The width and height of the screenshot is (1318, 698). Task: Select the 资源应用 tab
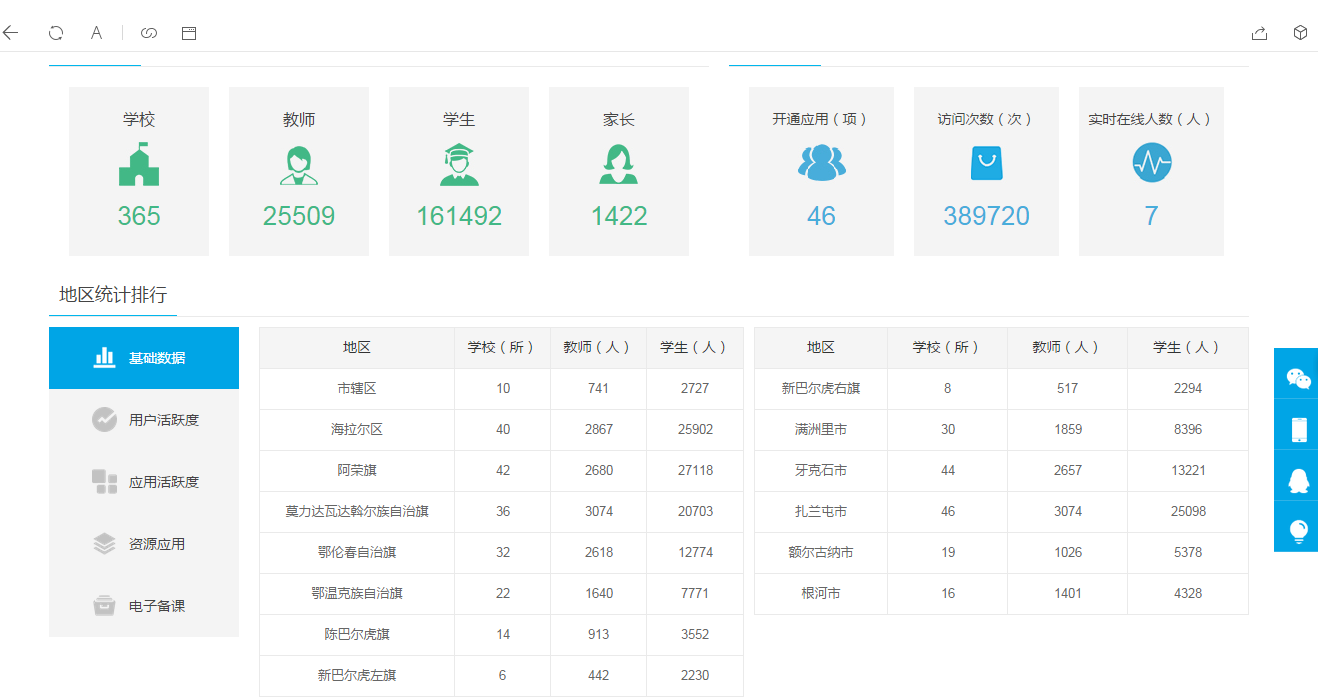pos(144,544)
